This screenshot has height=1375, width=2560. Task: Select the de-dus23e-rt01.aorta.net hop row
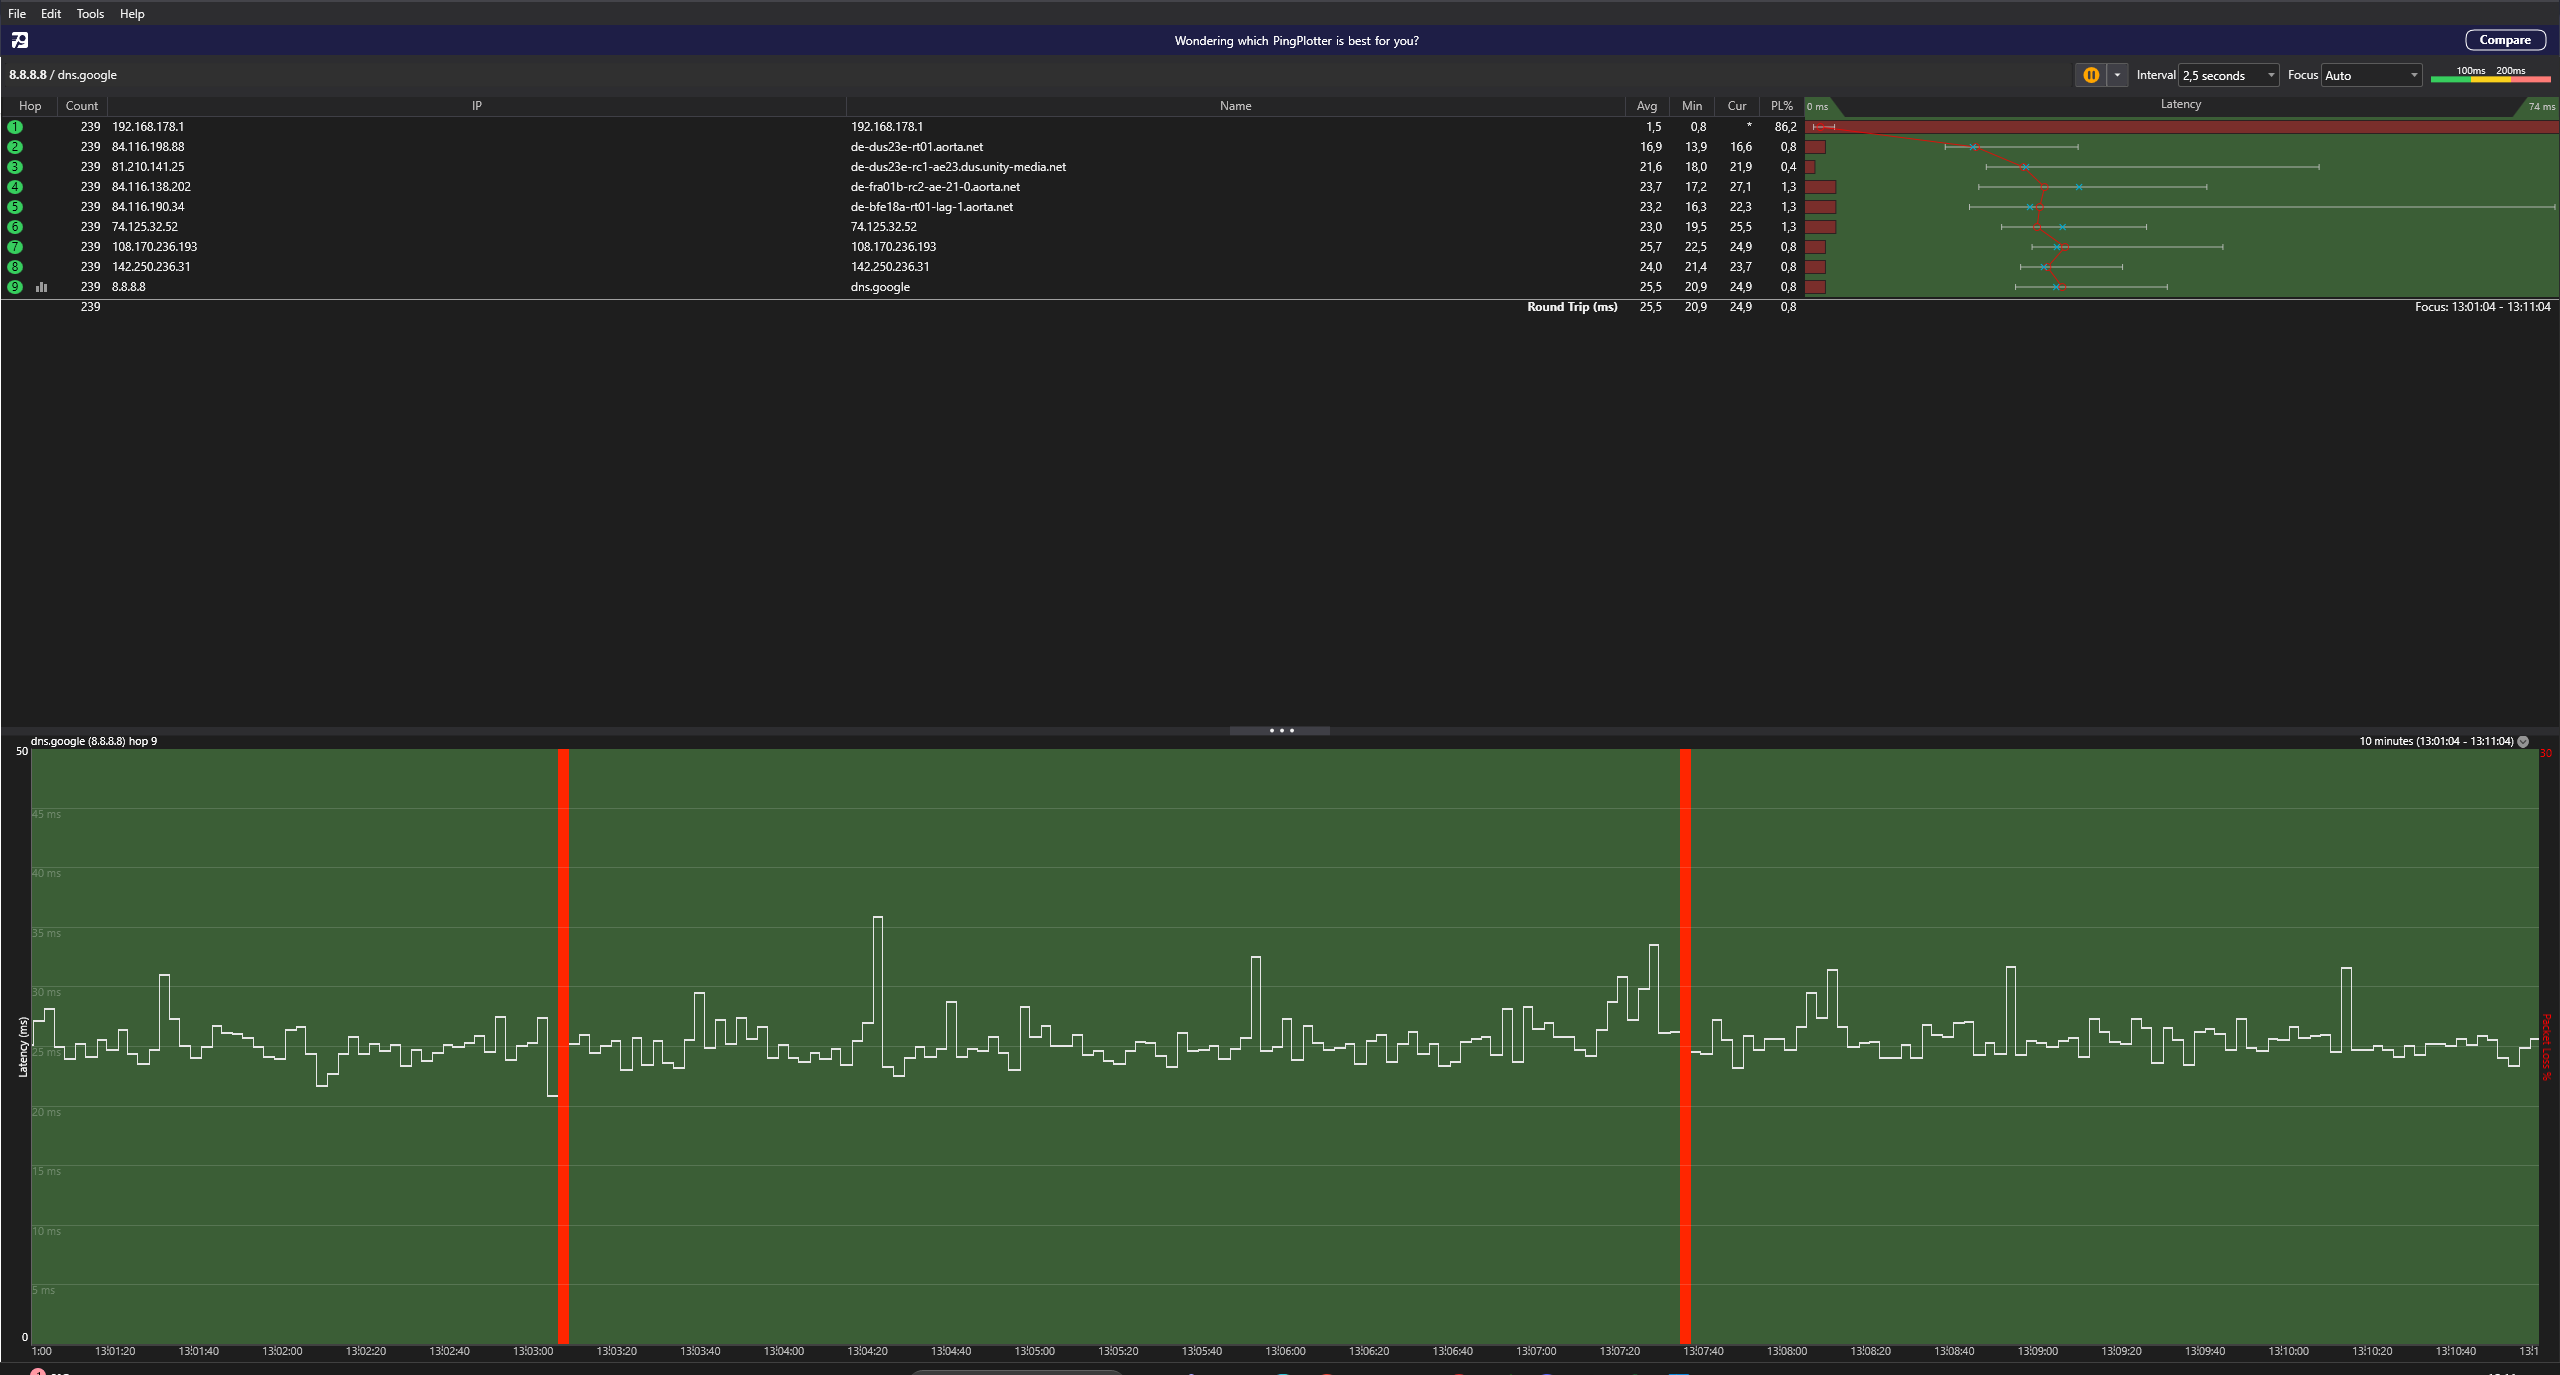(x=916, y=147)
